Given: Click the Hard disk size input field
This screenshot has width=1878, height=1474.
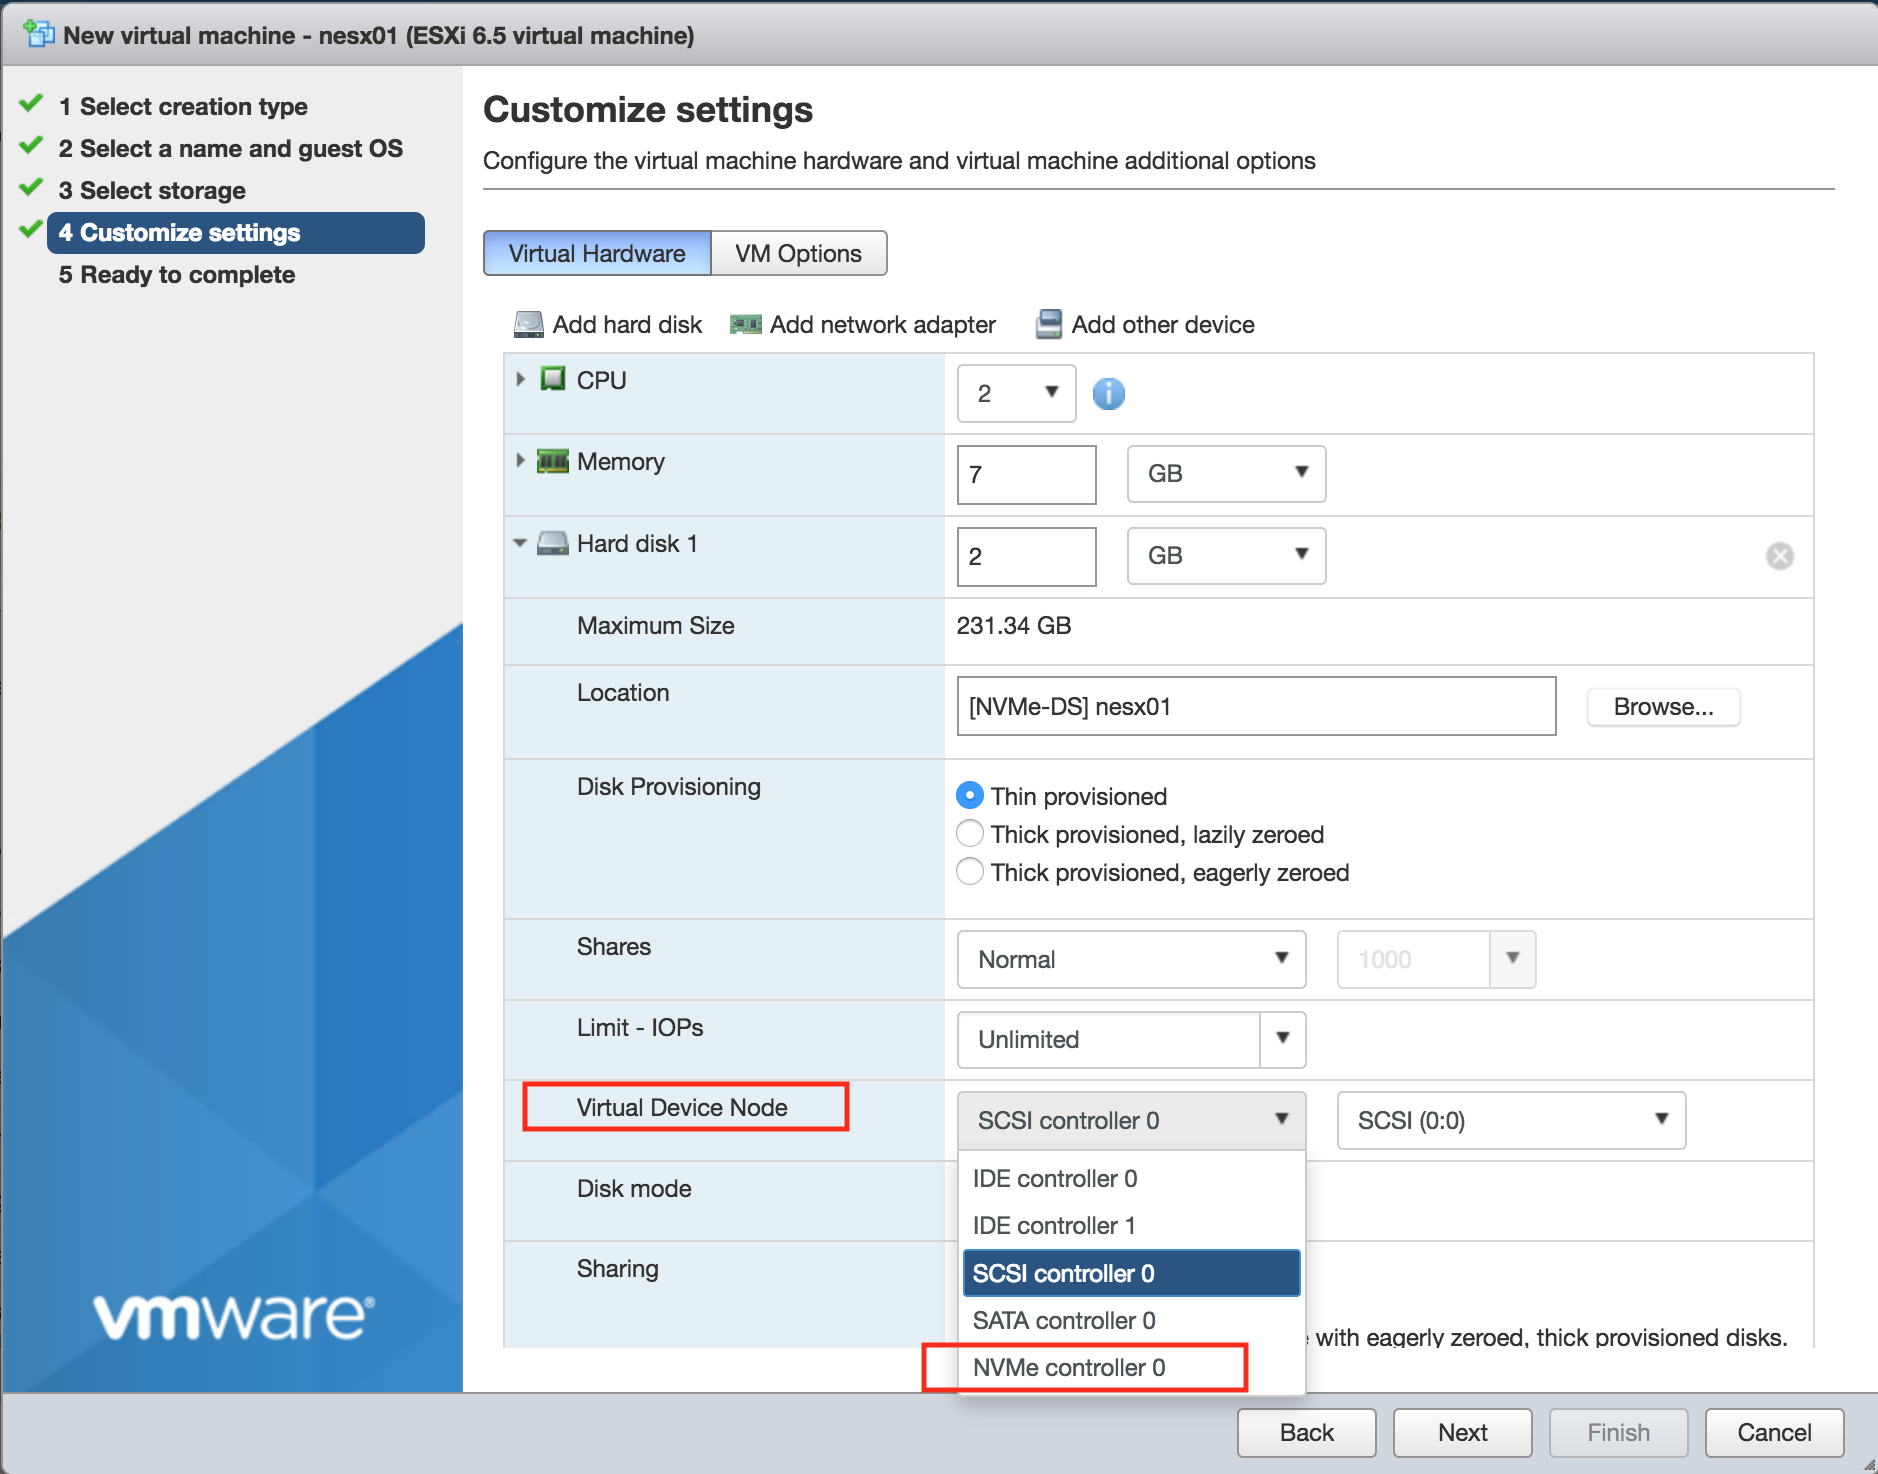Looking at the screenshot, I should 1026,556.
